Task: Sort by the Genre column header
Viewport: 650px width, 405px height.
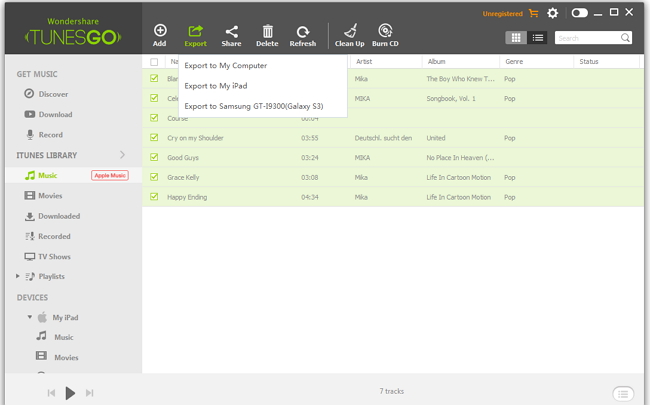Action: [x=514, y=61]
